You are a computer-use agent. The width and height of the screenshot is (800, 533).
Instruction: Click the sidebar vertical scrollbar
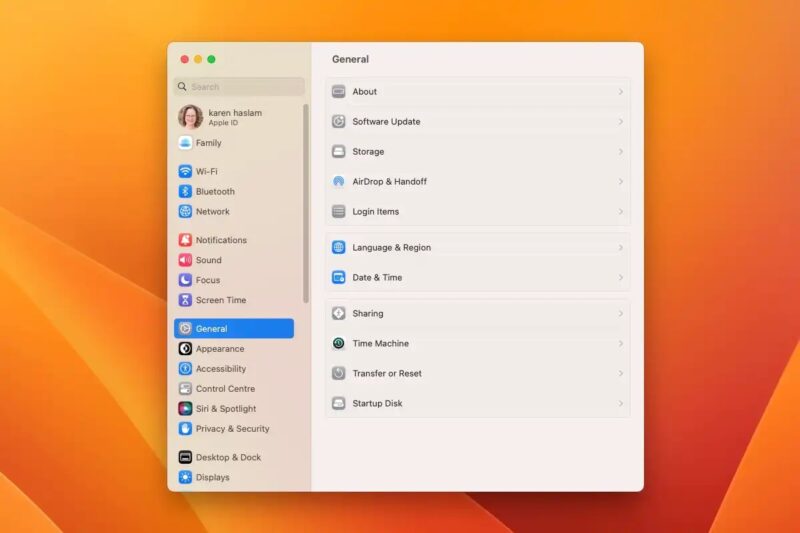(306, 200)
